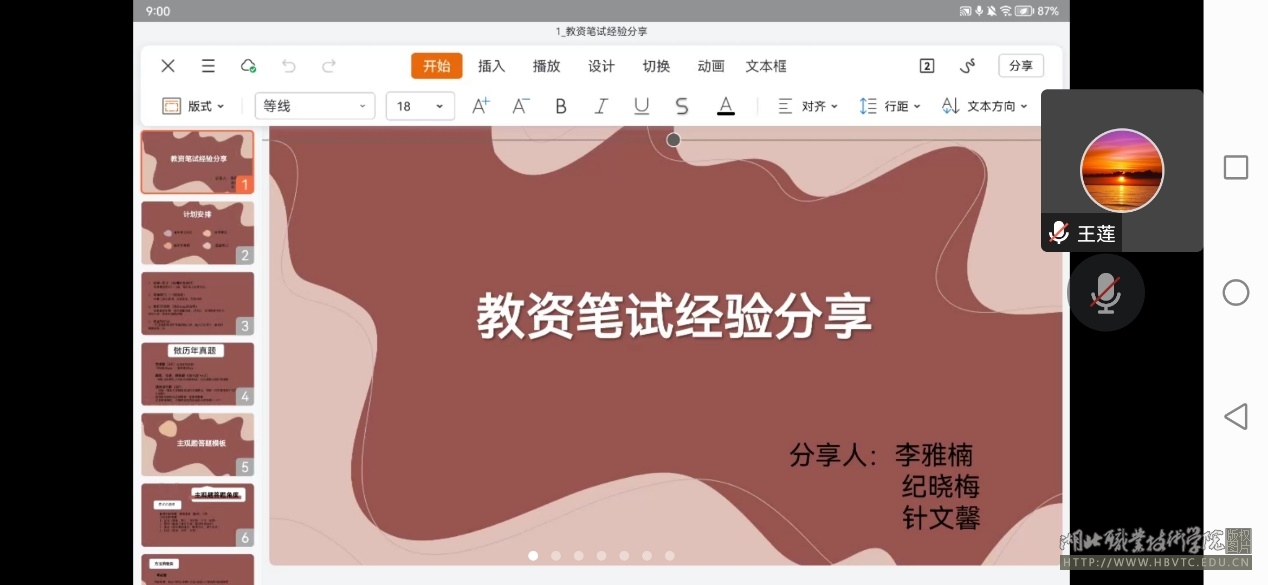Increase font size with A+ icon

(x=480, y=106)
